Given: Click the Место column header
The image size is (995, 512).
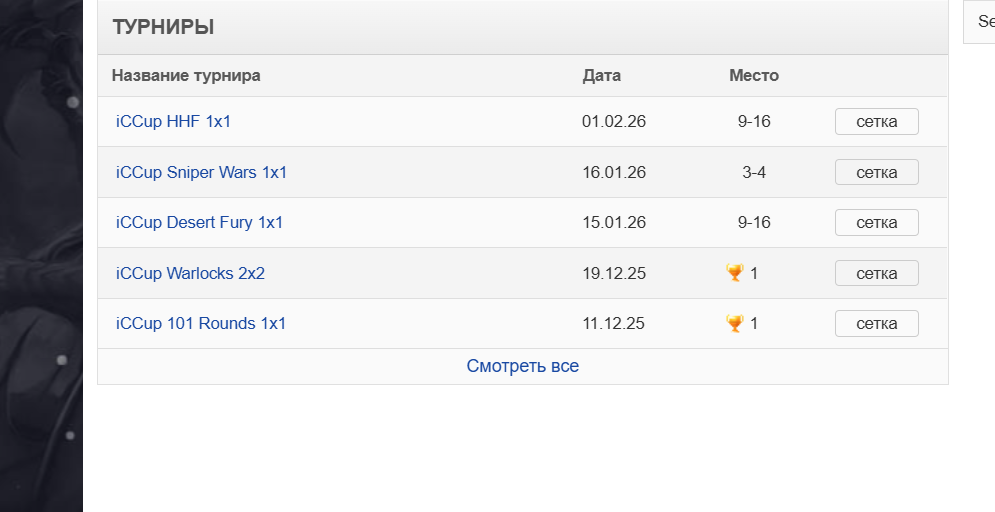Looking at the screenshot, I should pos(753,75).
